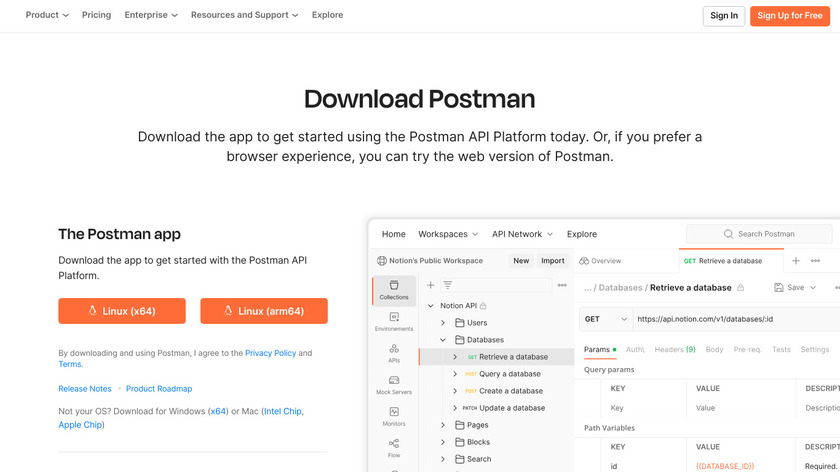Click the Save disk icon
The height and width of the screenshot is (472, 840).
click(x=778, y=288)
